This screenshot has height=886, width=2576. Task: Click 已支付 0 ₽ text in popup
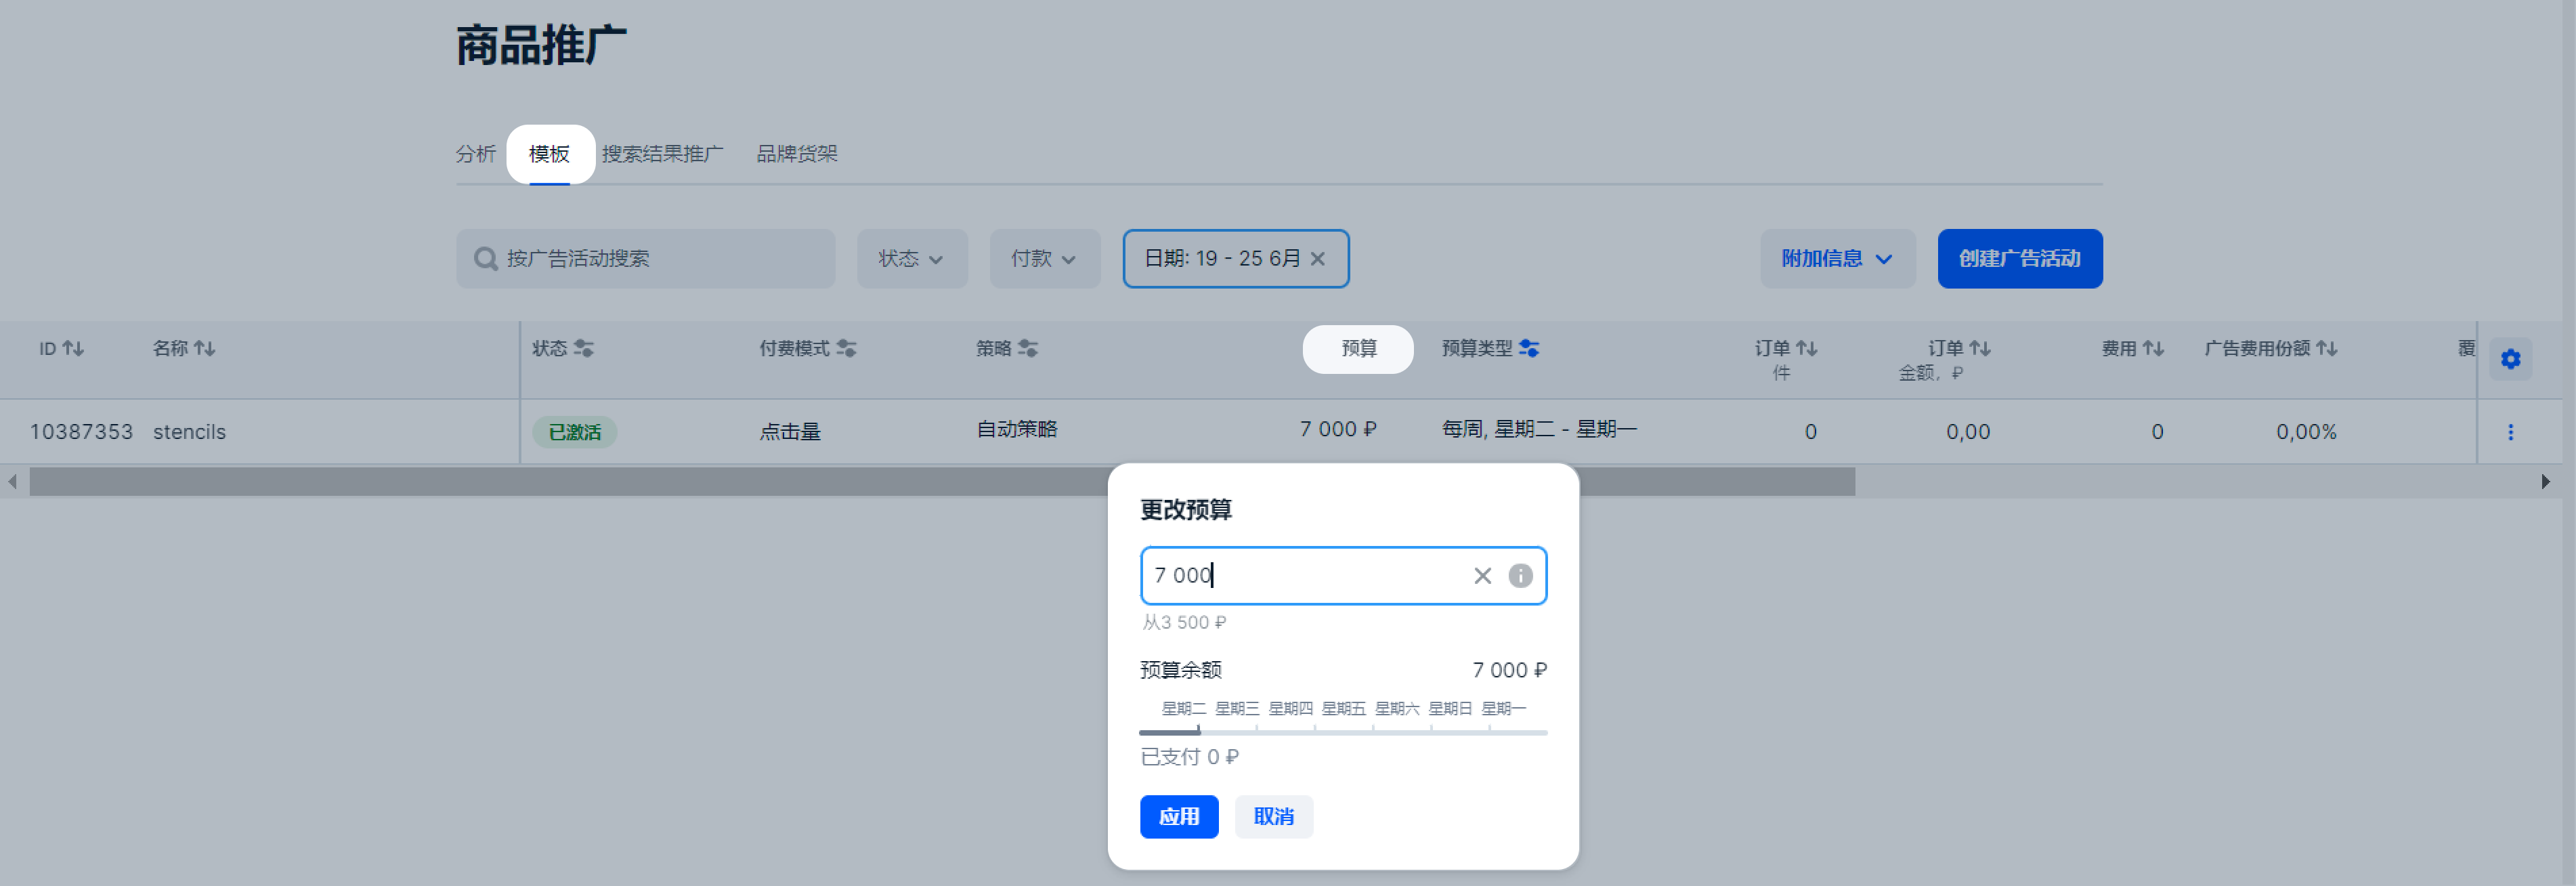coord(1190,757)
